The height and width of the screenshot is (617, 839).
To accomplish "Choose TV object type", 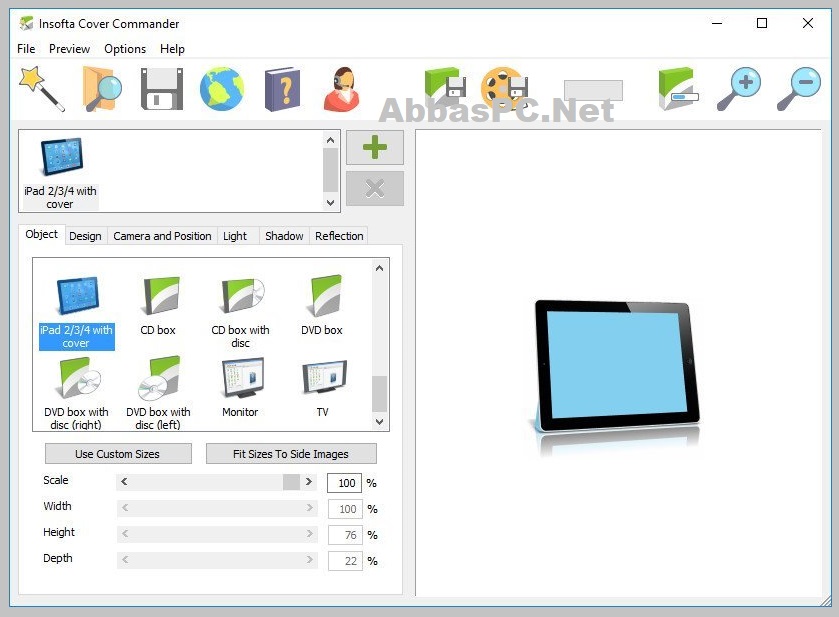I will pyautogui.click(x=323, y=387).
